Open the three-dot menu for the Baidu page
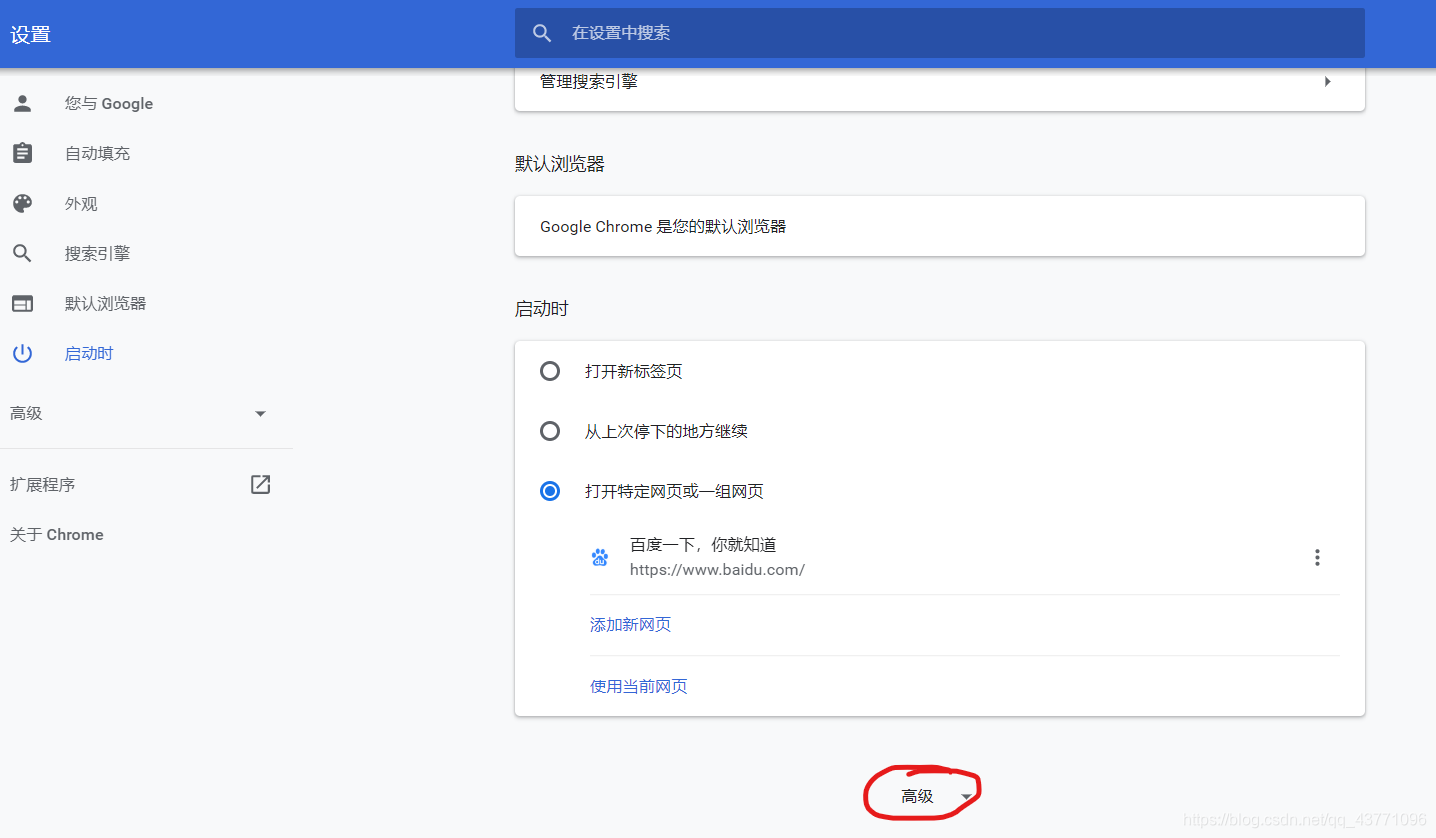Viewport: 1436px width, 838px height. [x=1317, y=557]
